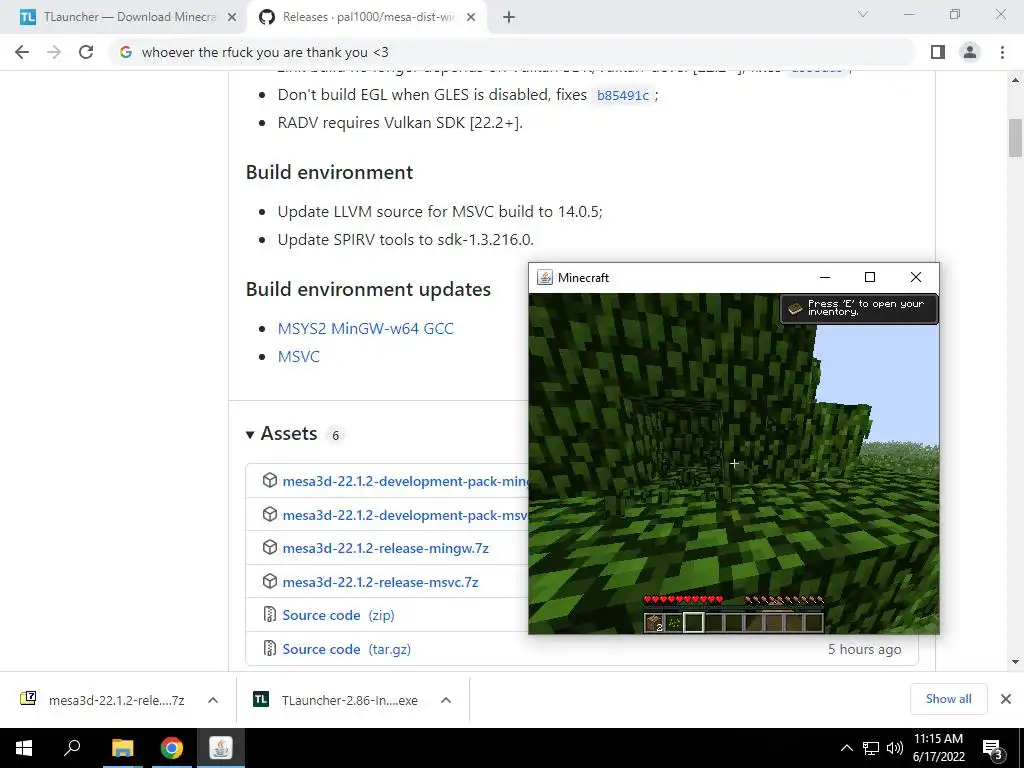The width and height of the screenshot is (1024, 768).
Task: Click Show all downloads
Action: [x=948, y=699]
